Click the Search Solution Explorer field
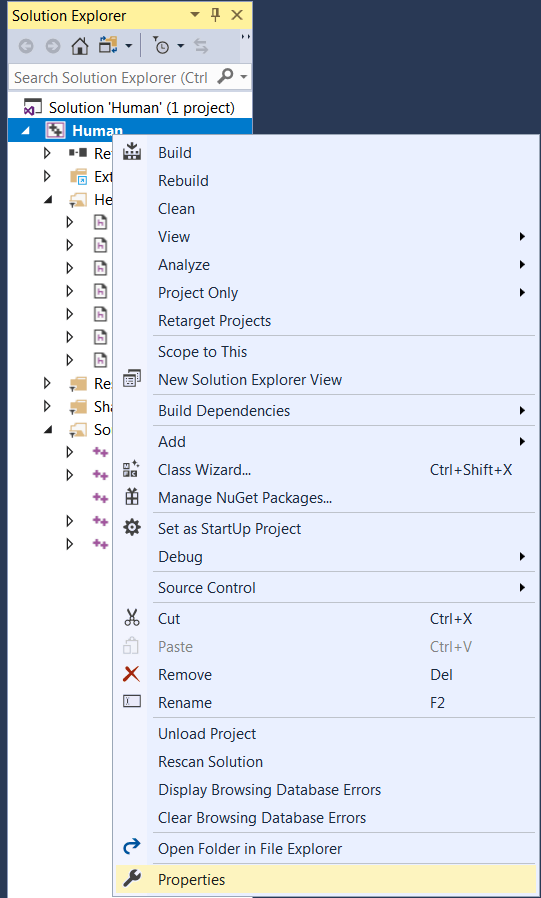This screenshot has height=898, width=541. coord(114,77)
